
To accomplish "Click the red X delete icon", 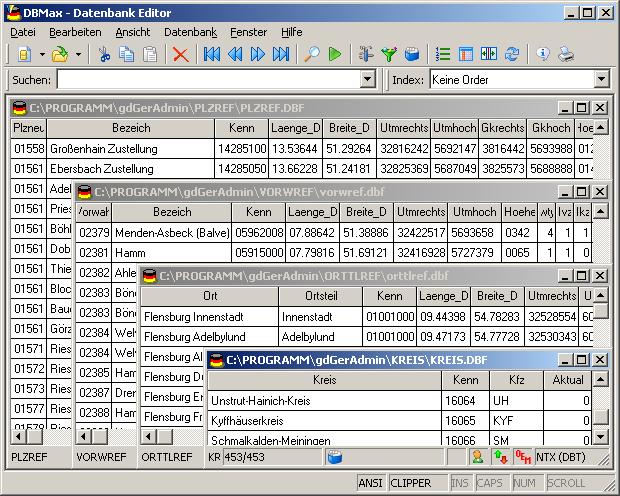I will 180,54.
